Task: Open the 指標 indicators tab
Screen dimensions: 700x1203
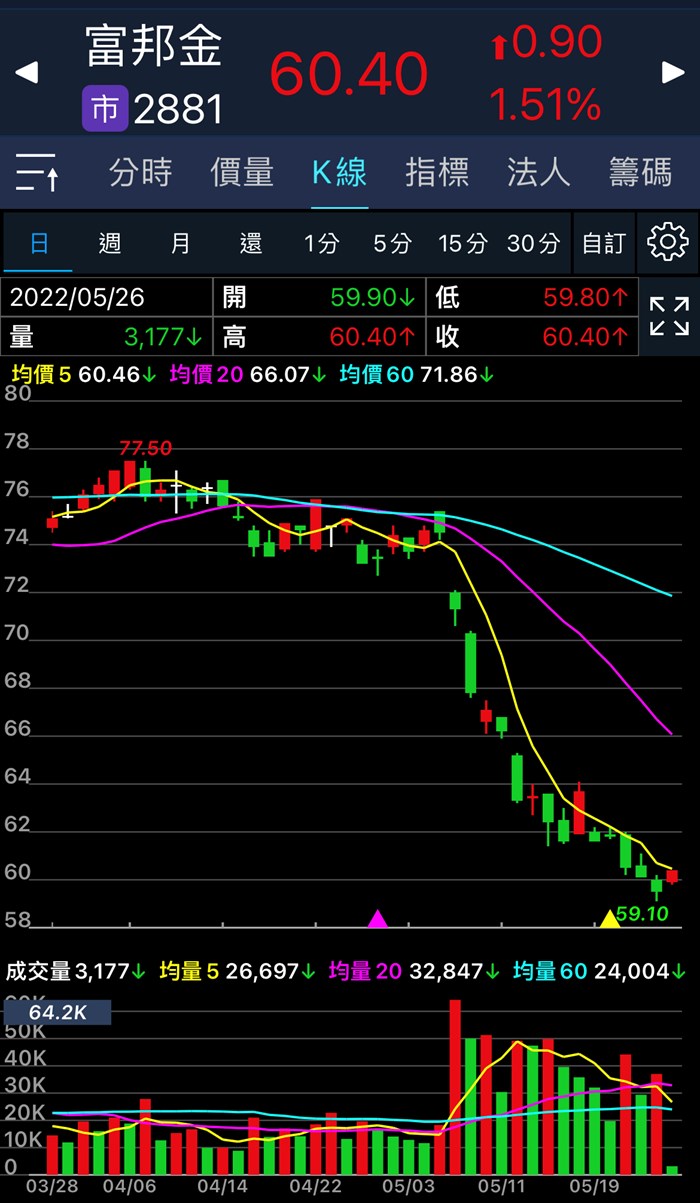Action: [x=437, y=173]
